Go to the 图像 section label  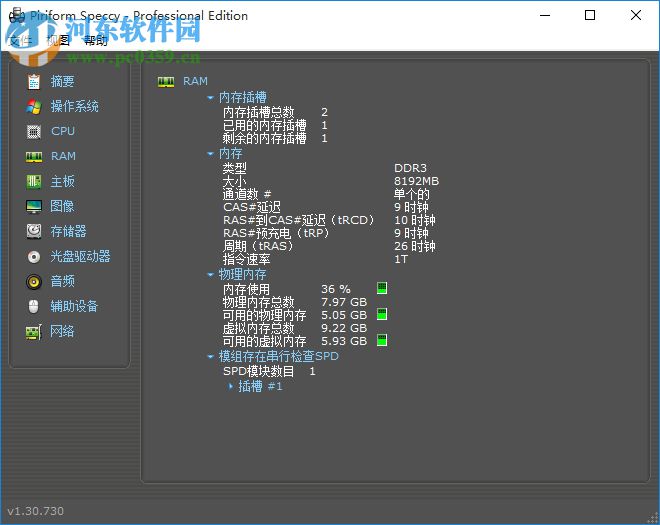[x=62, y=207]
